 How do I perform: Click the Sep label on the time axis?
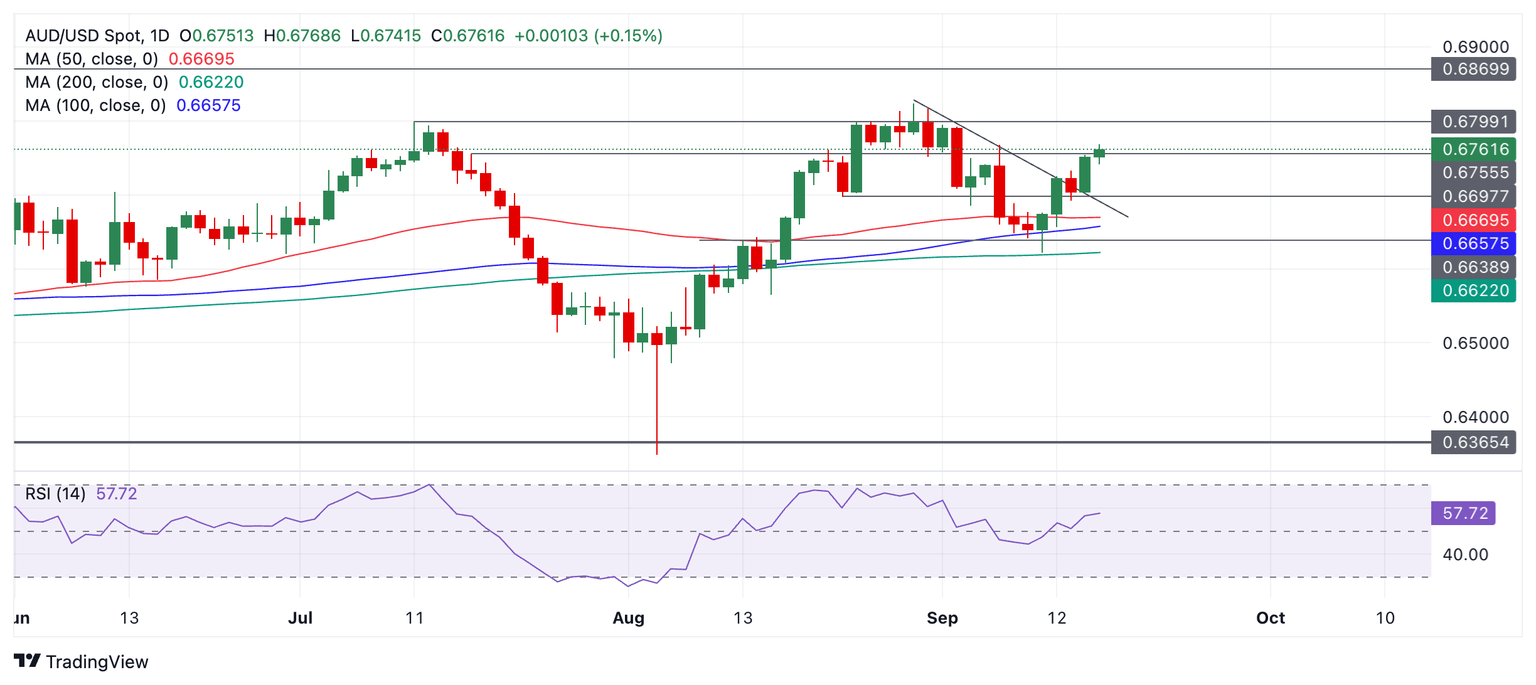[x=942, y=618]
